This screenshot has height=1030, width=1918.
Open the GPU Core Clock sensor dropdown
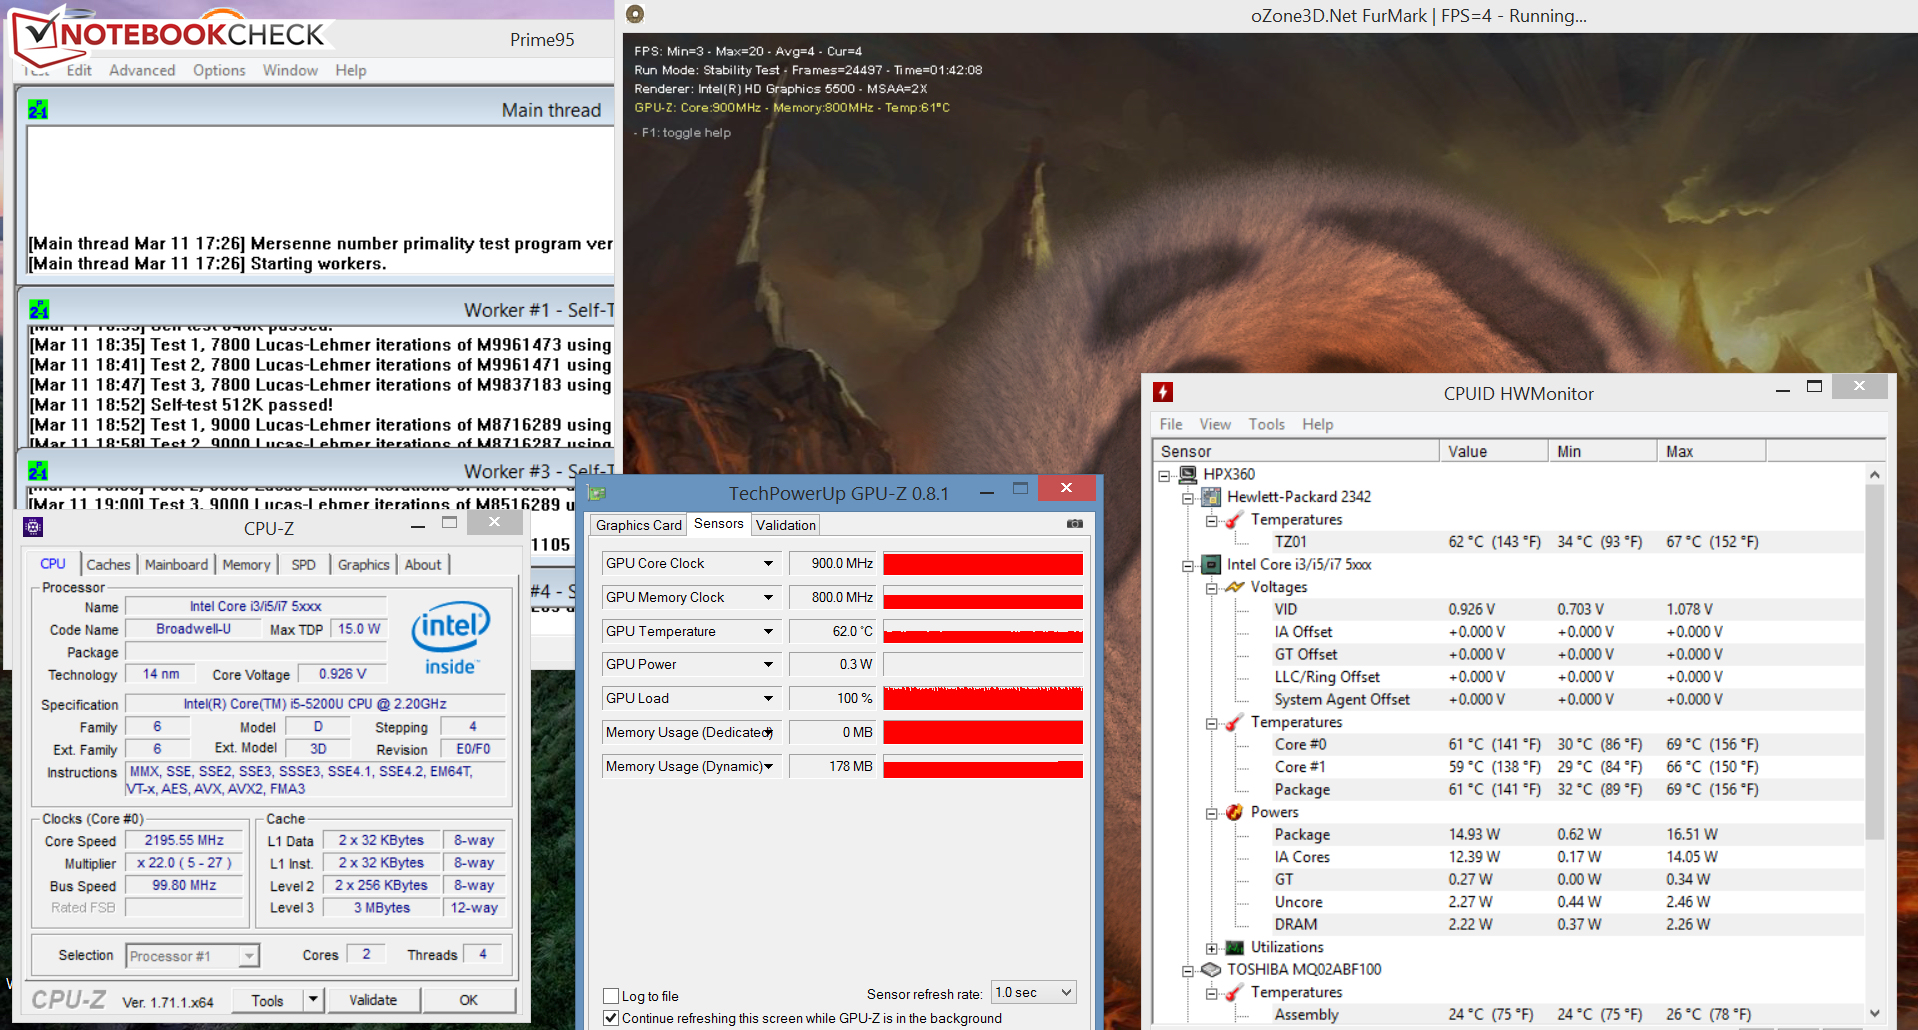click(768, 564)
